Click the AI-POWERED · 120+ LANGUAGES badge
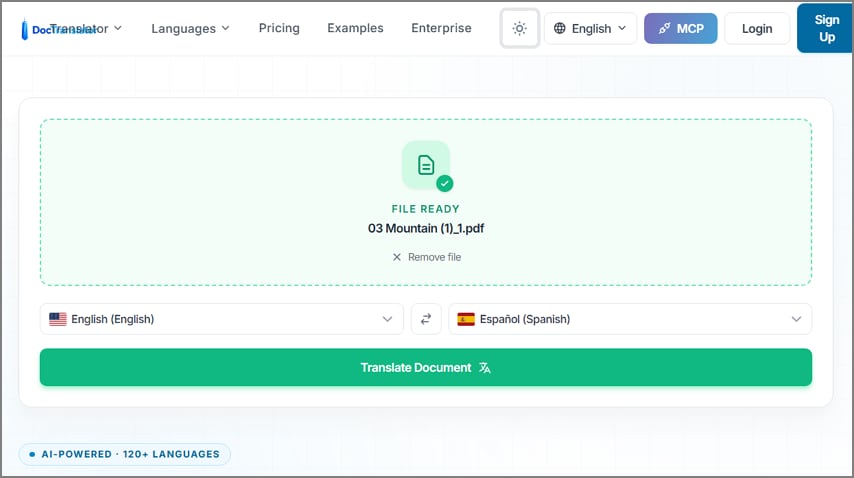The image size is (854, 478). 125,454
